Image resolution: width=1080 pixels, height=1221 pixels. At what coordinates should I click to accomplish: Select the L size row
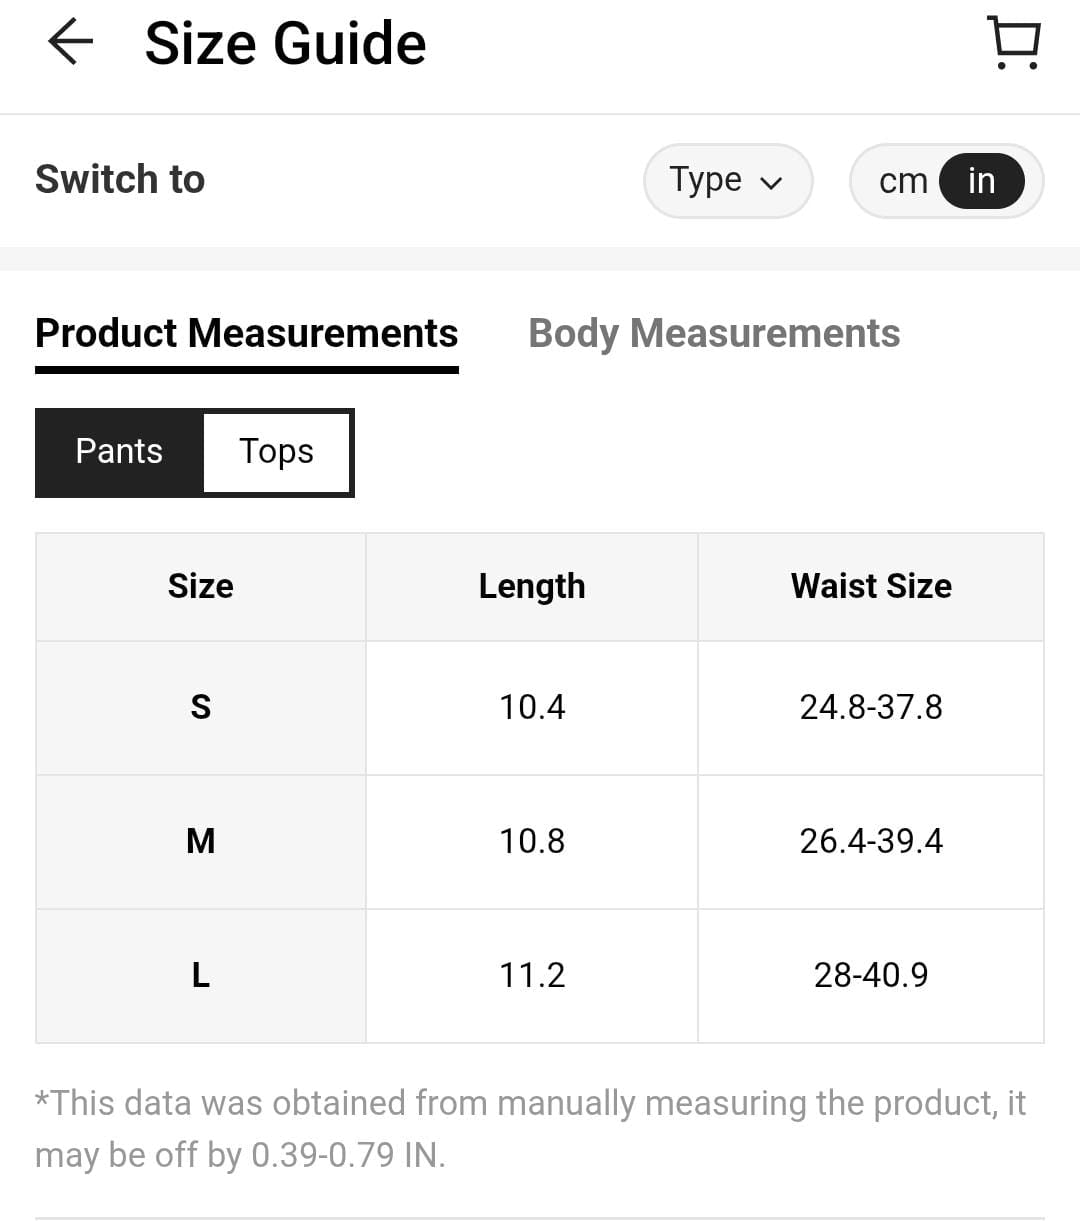(x=200, y=975)
